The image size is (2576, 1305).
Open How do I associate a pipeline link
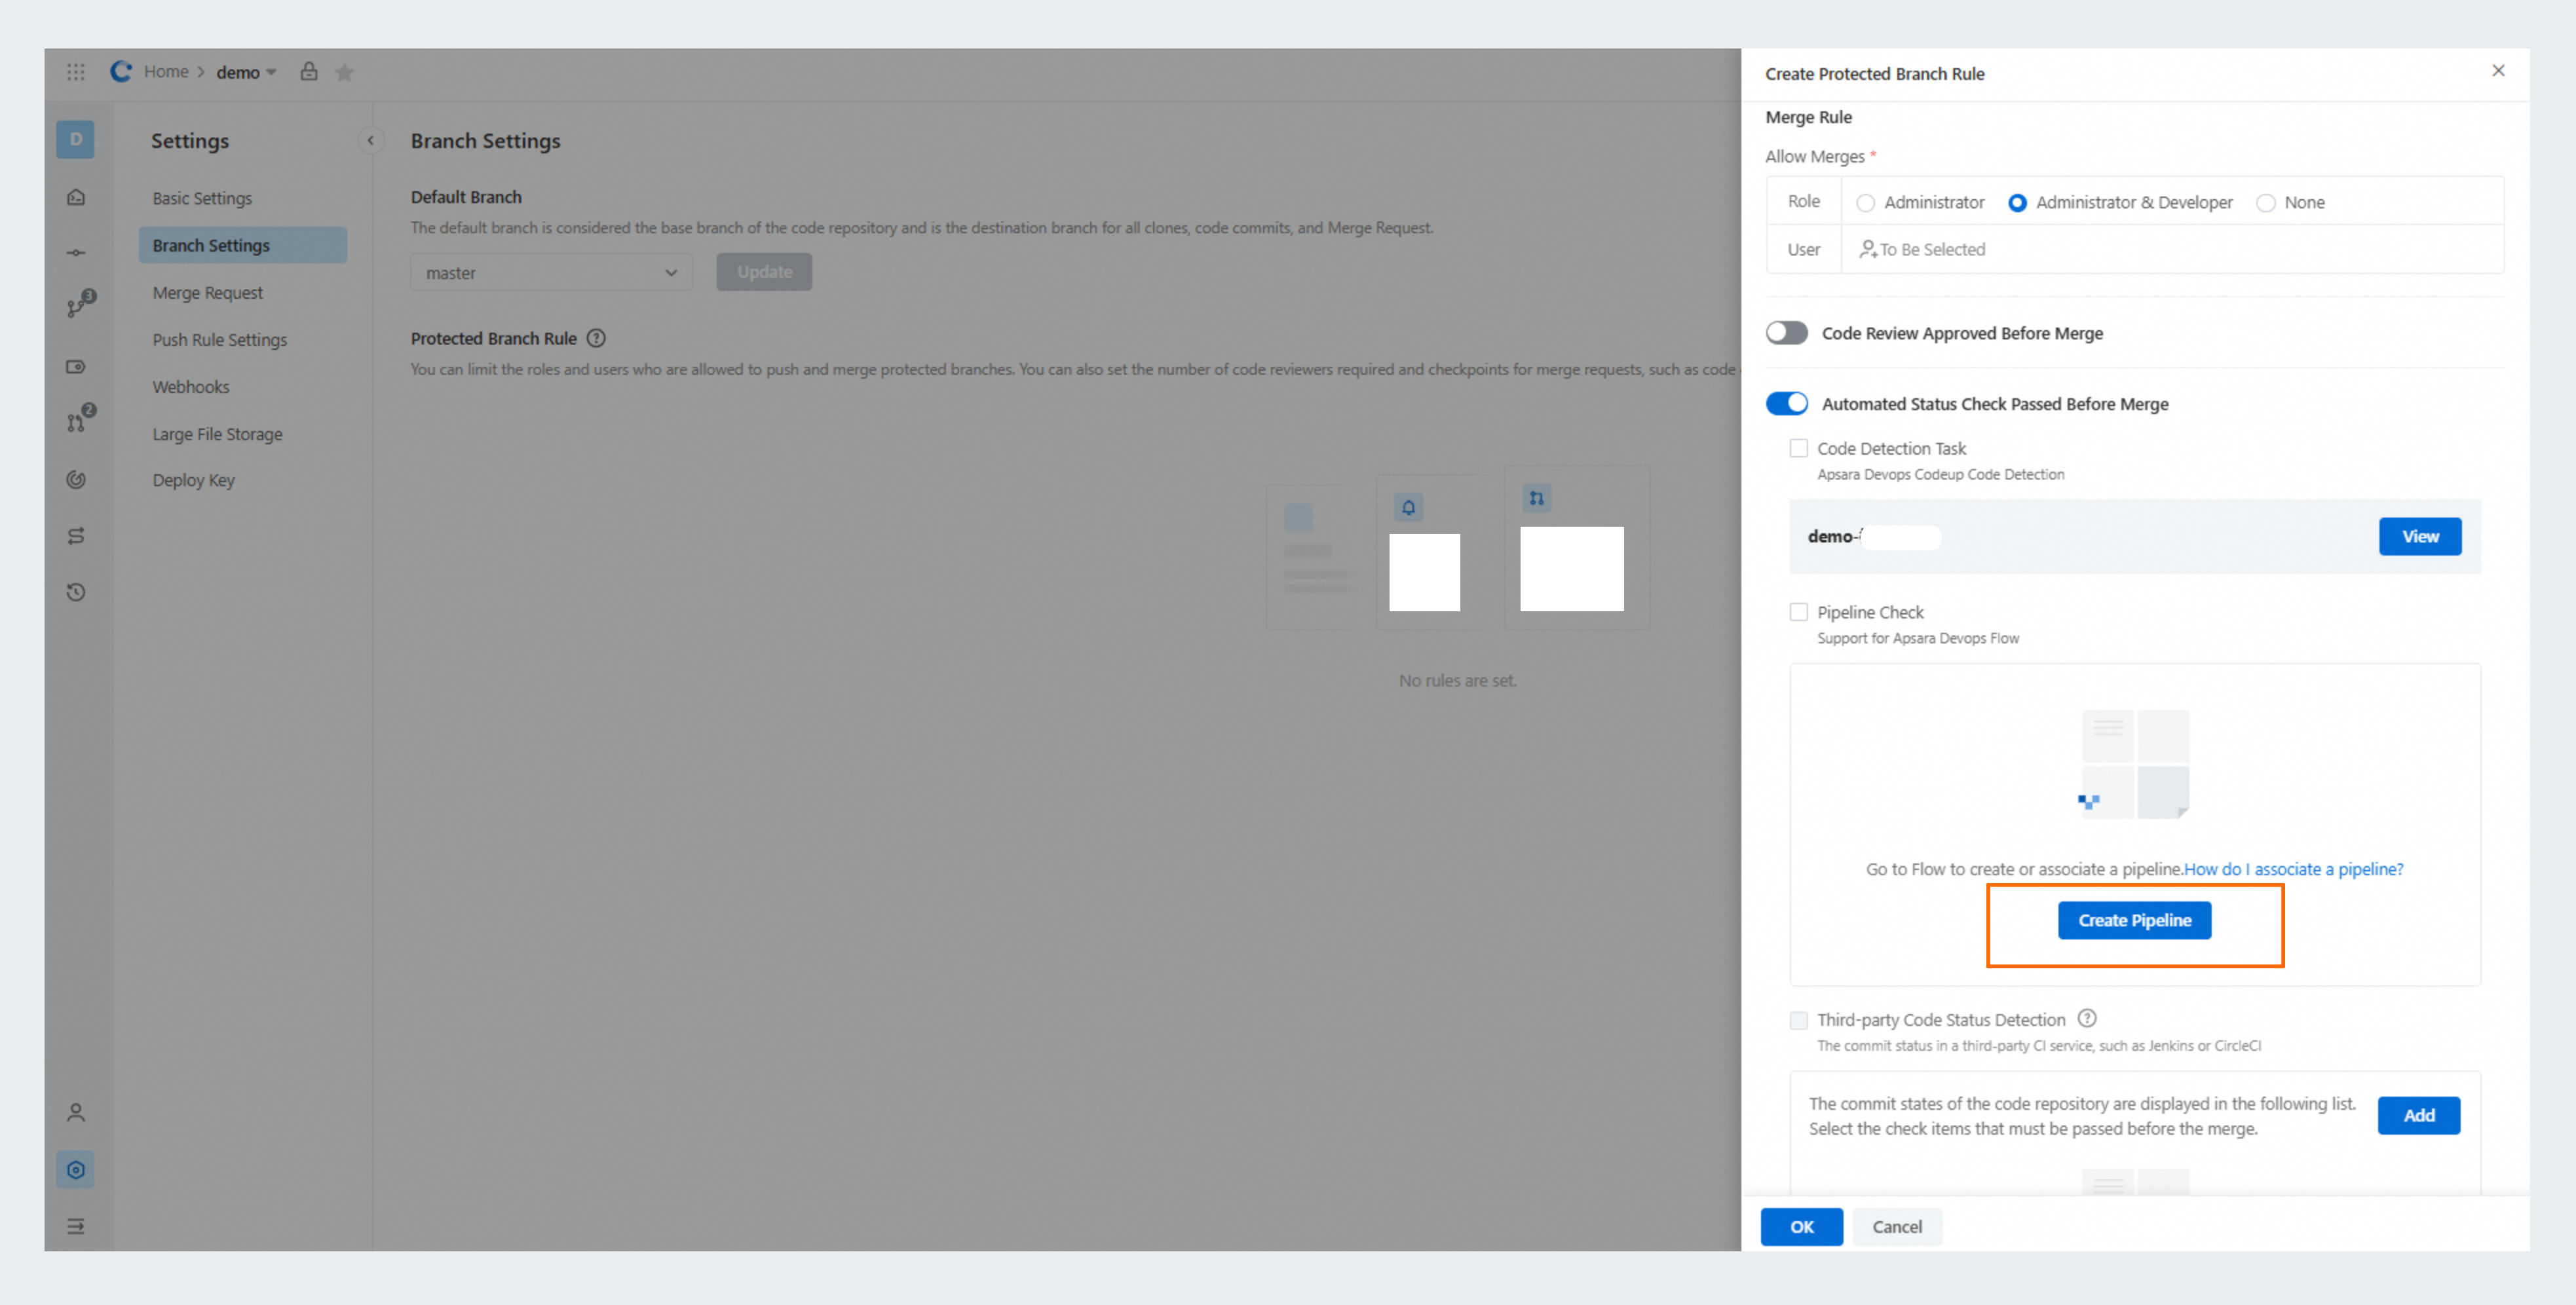pos(2293,869)
